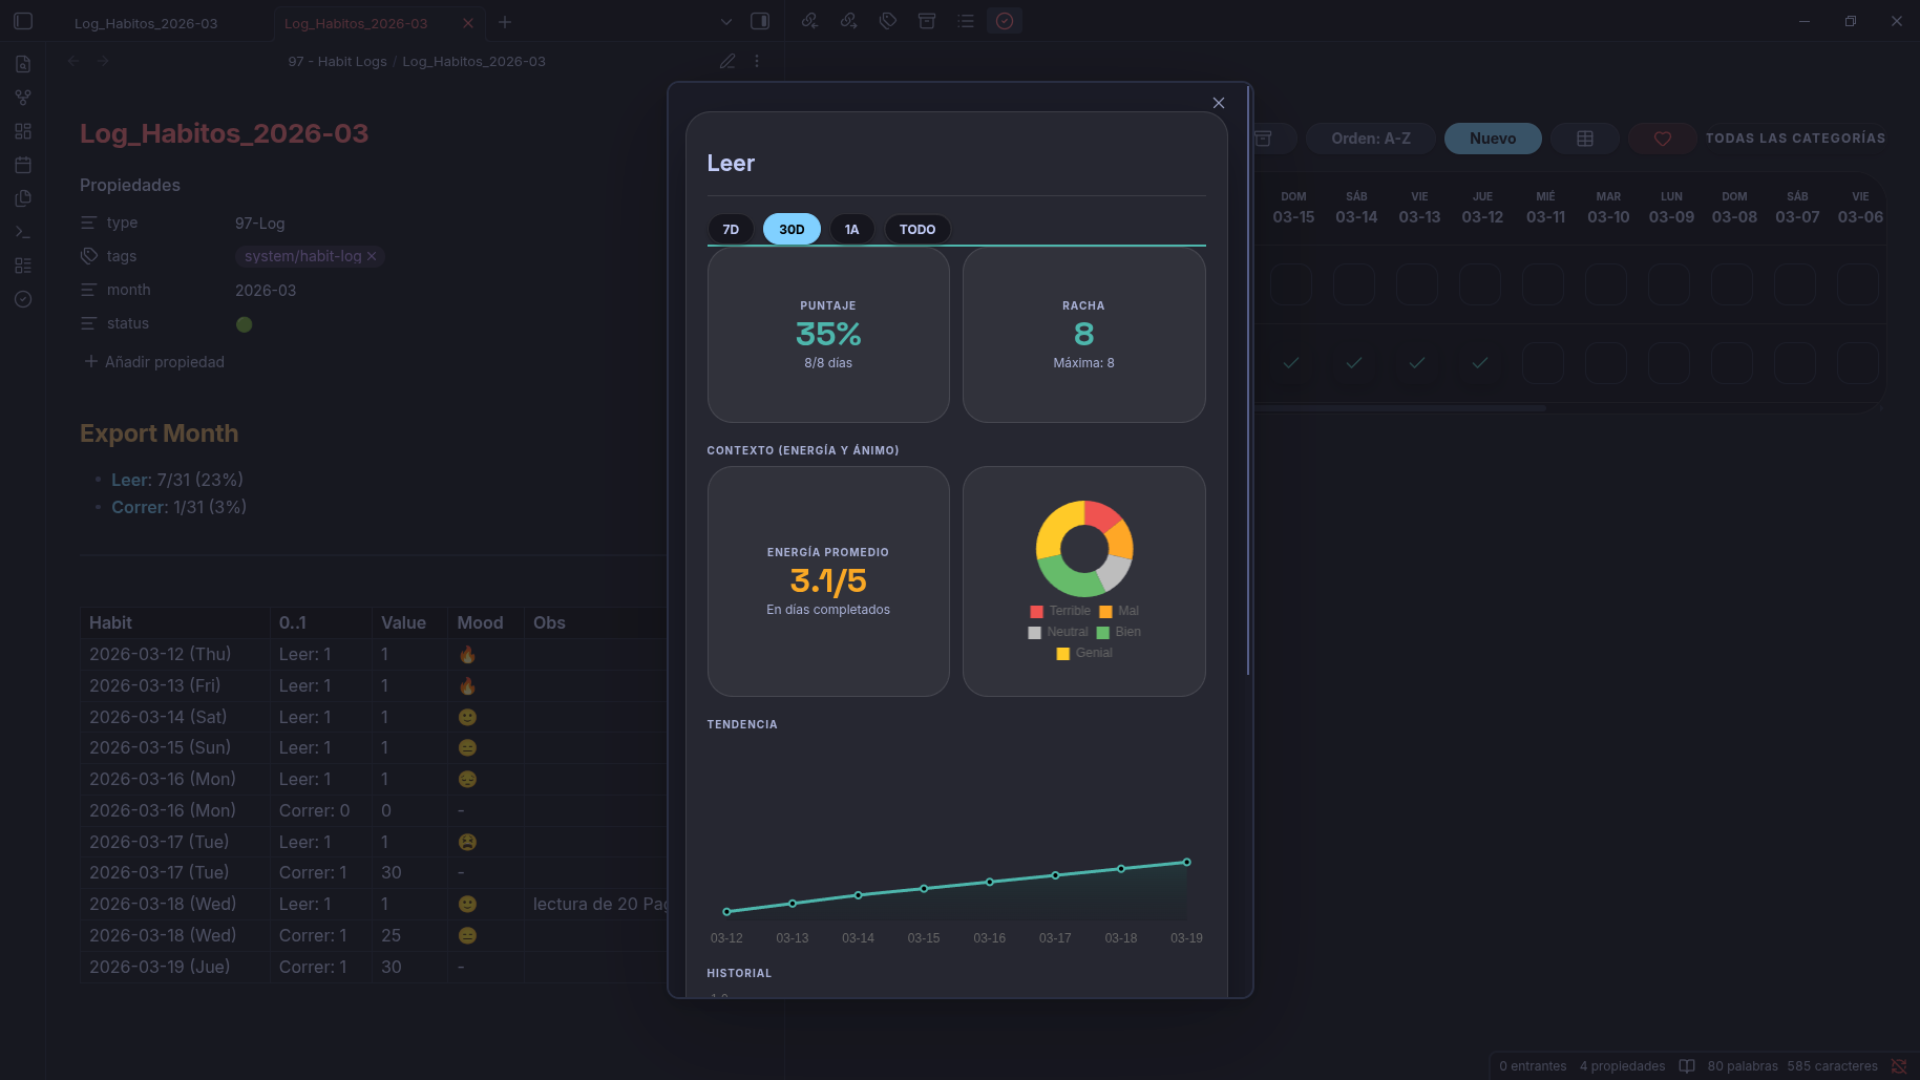The width and height of the screenshot is (1920, 1080).
Task: Open the command palette terminal icon
Action: click(23, 232)
